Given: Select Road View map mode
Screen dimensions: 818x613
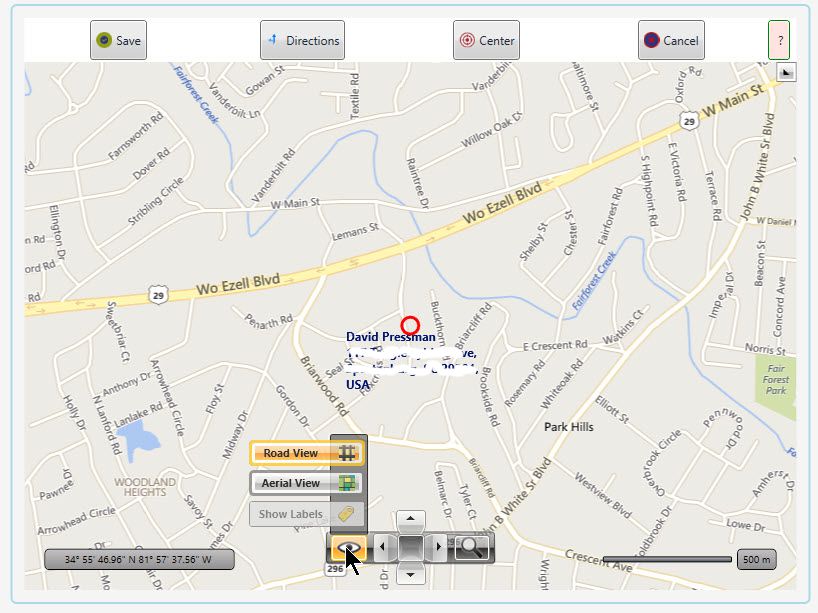Looking at the screenshot, I should click(306, 453).
